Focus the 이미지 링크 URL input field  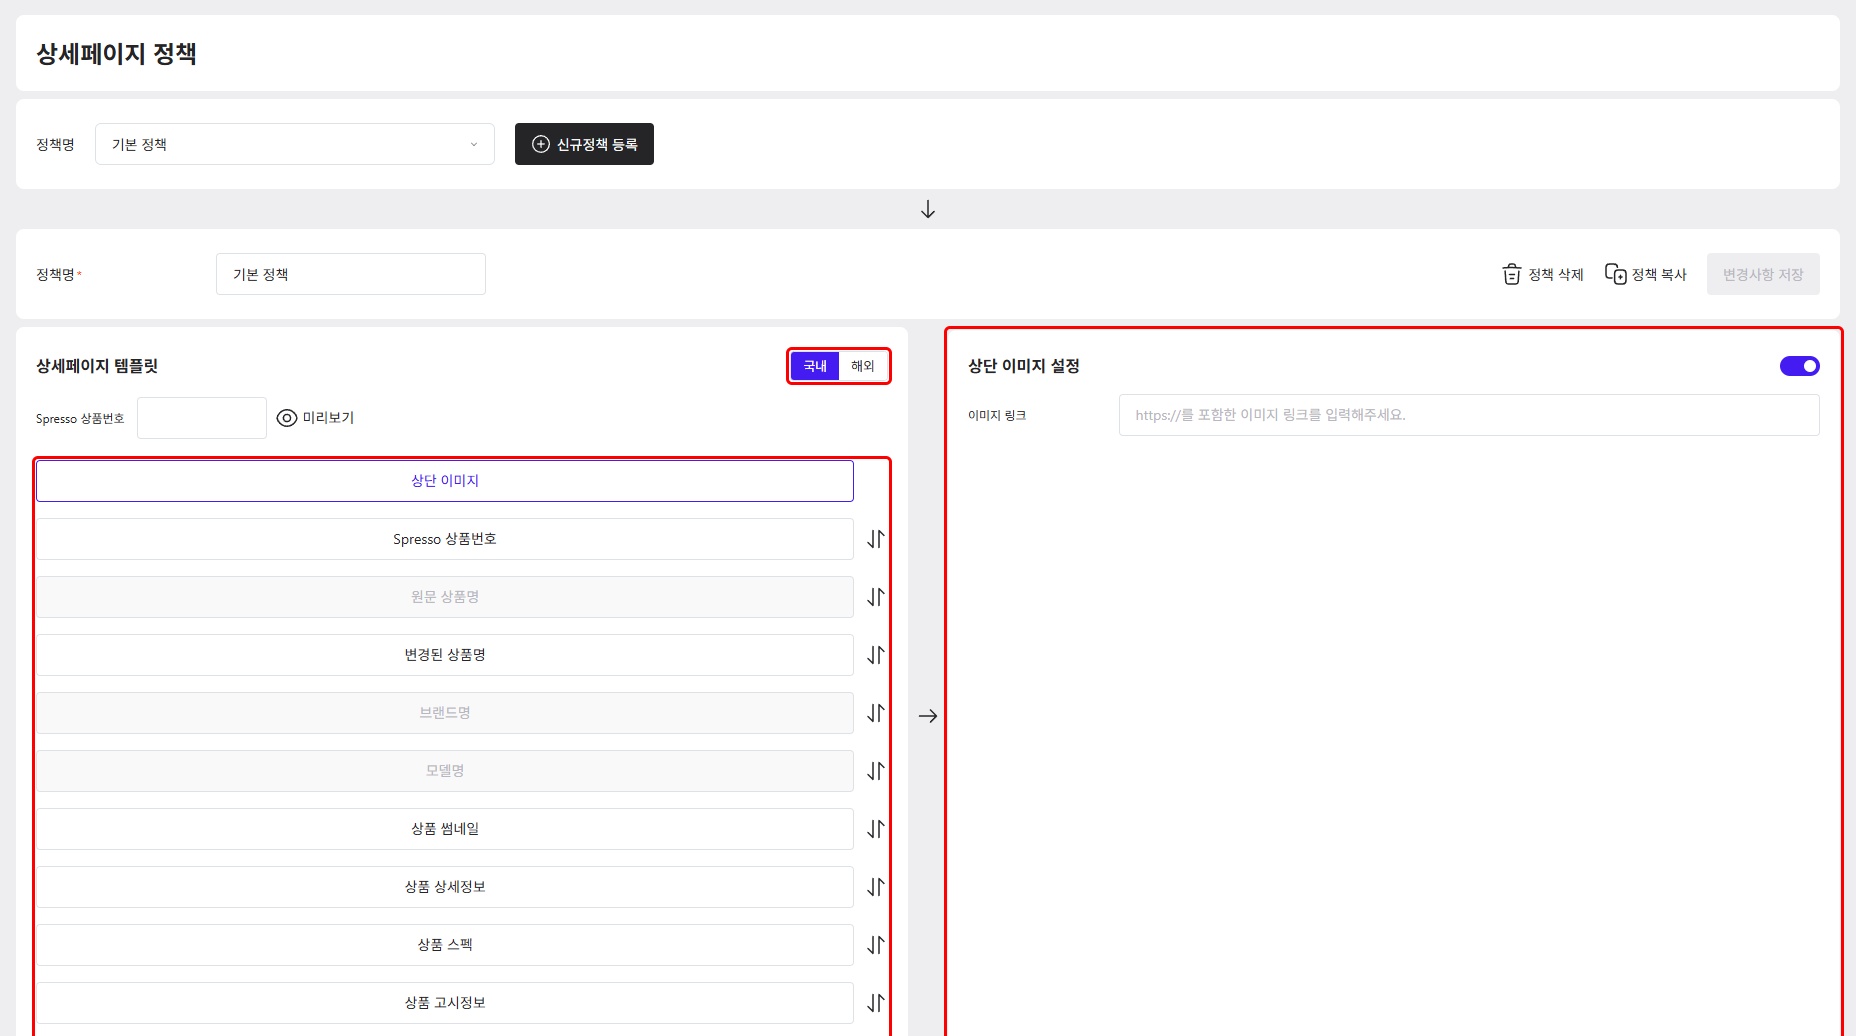pyautogui.click(x=1469, y=415)
